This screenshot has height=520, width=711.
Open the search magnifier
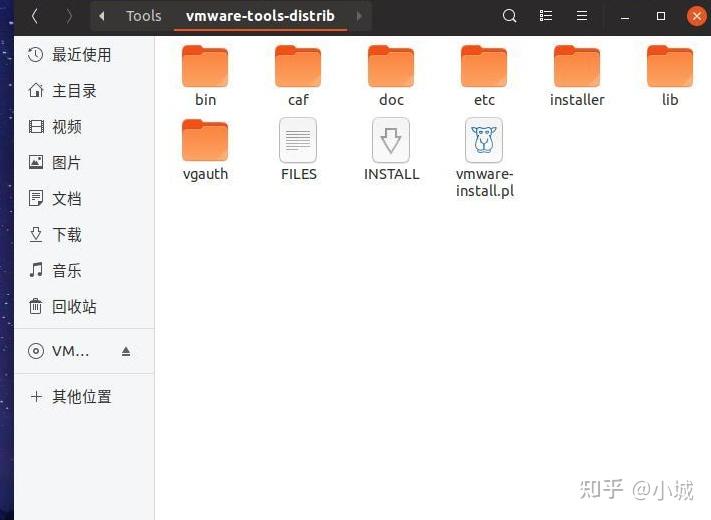510,16
